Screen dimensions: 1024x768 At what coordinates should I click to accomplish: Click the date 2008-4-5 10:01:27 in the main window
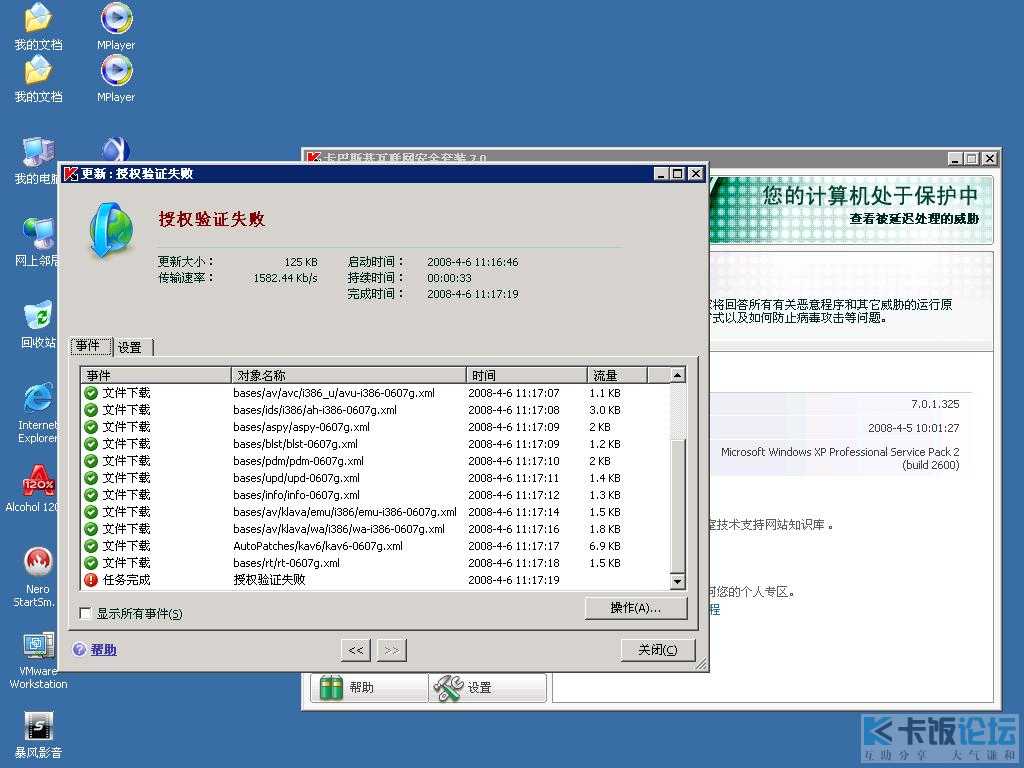[x=914, y=428]
